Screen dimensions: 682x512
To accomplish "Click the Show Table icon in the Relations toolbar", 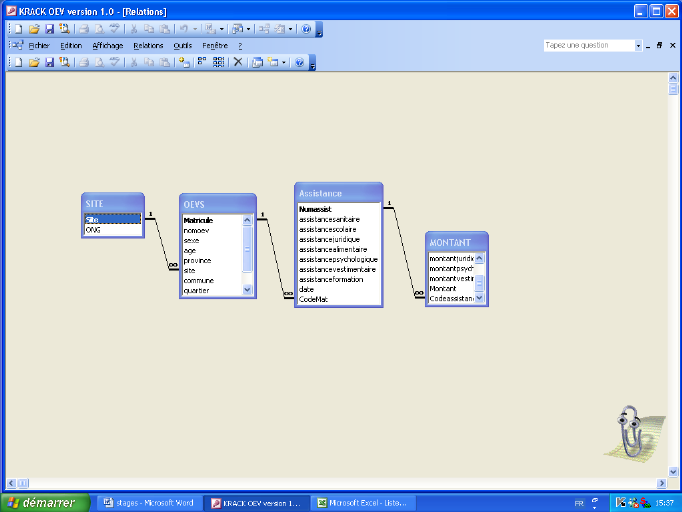I will coord(183,62).
